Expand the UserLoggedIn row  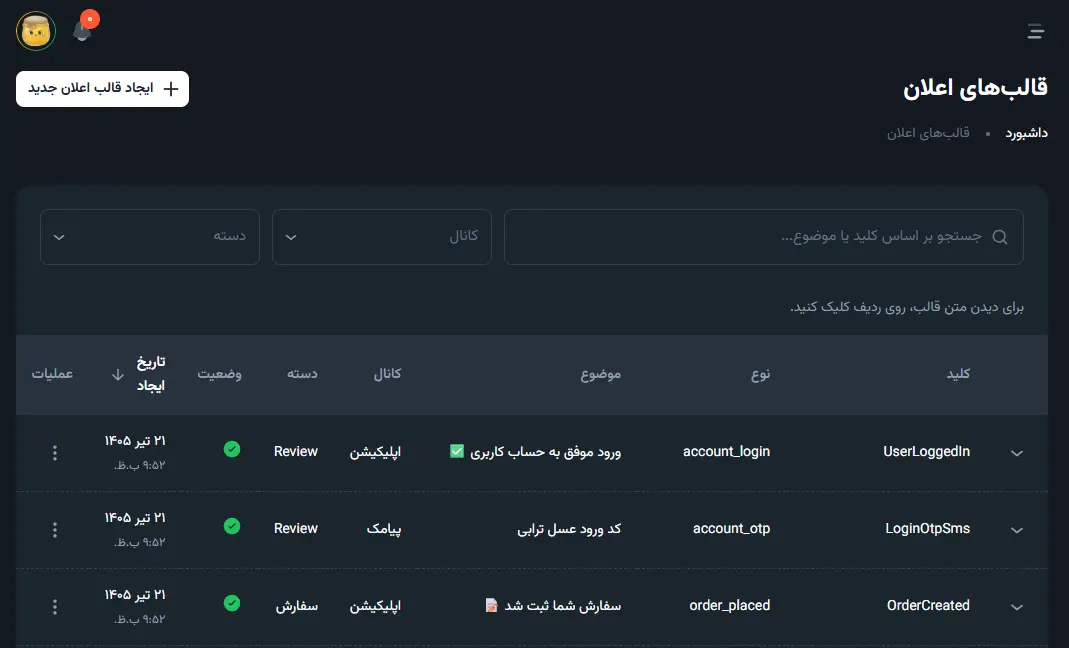click(1017, 453)
